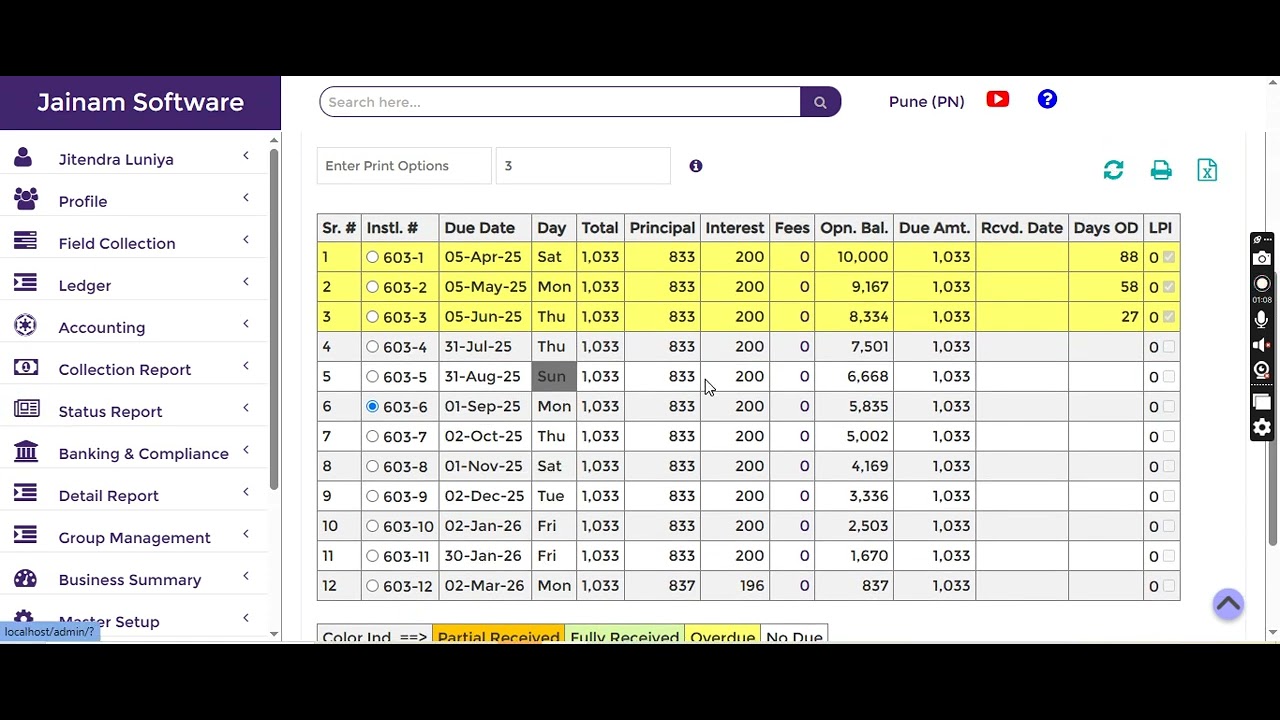The height and width of the screenshot is (720, 1280).
Task: Select the radio button for installment 603-9
Action: [x=372, y=496]
